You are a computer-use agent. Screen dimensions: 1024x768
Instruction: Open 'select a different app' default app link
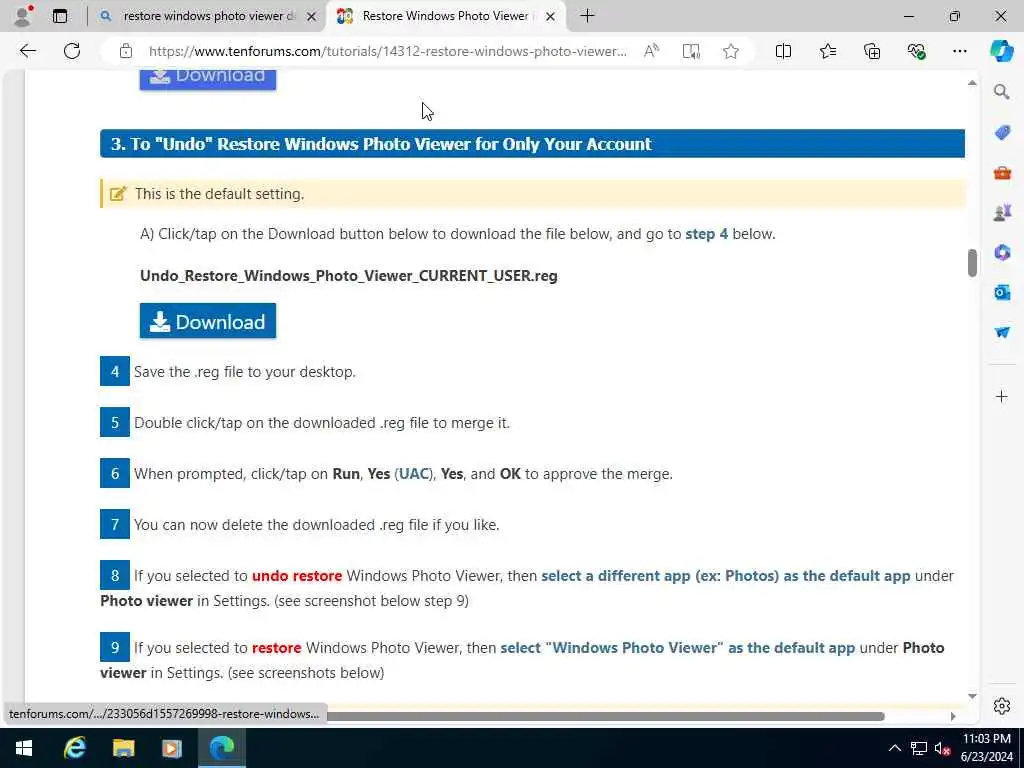726,576
